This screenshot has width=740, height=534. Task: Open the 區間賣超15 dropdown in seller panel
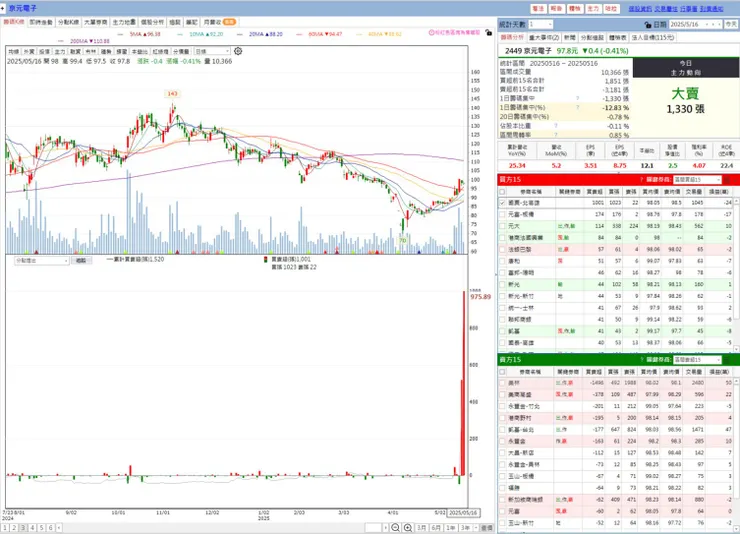point(698,360)
